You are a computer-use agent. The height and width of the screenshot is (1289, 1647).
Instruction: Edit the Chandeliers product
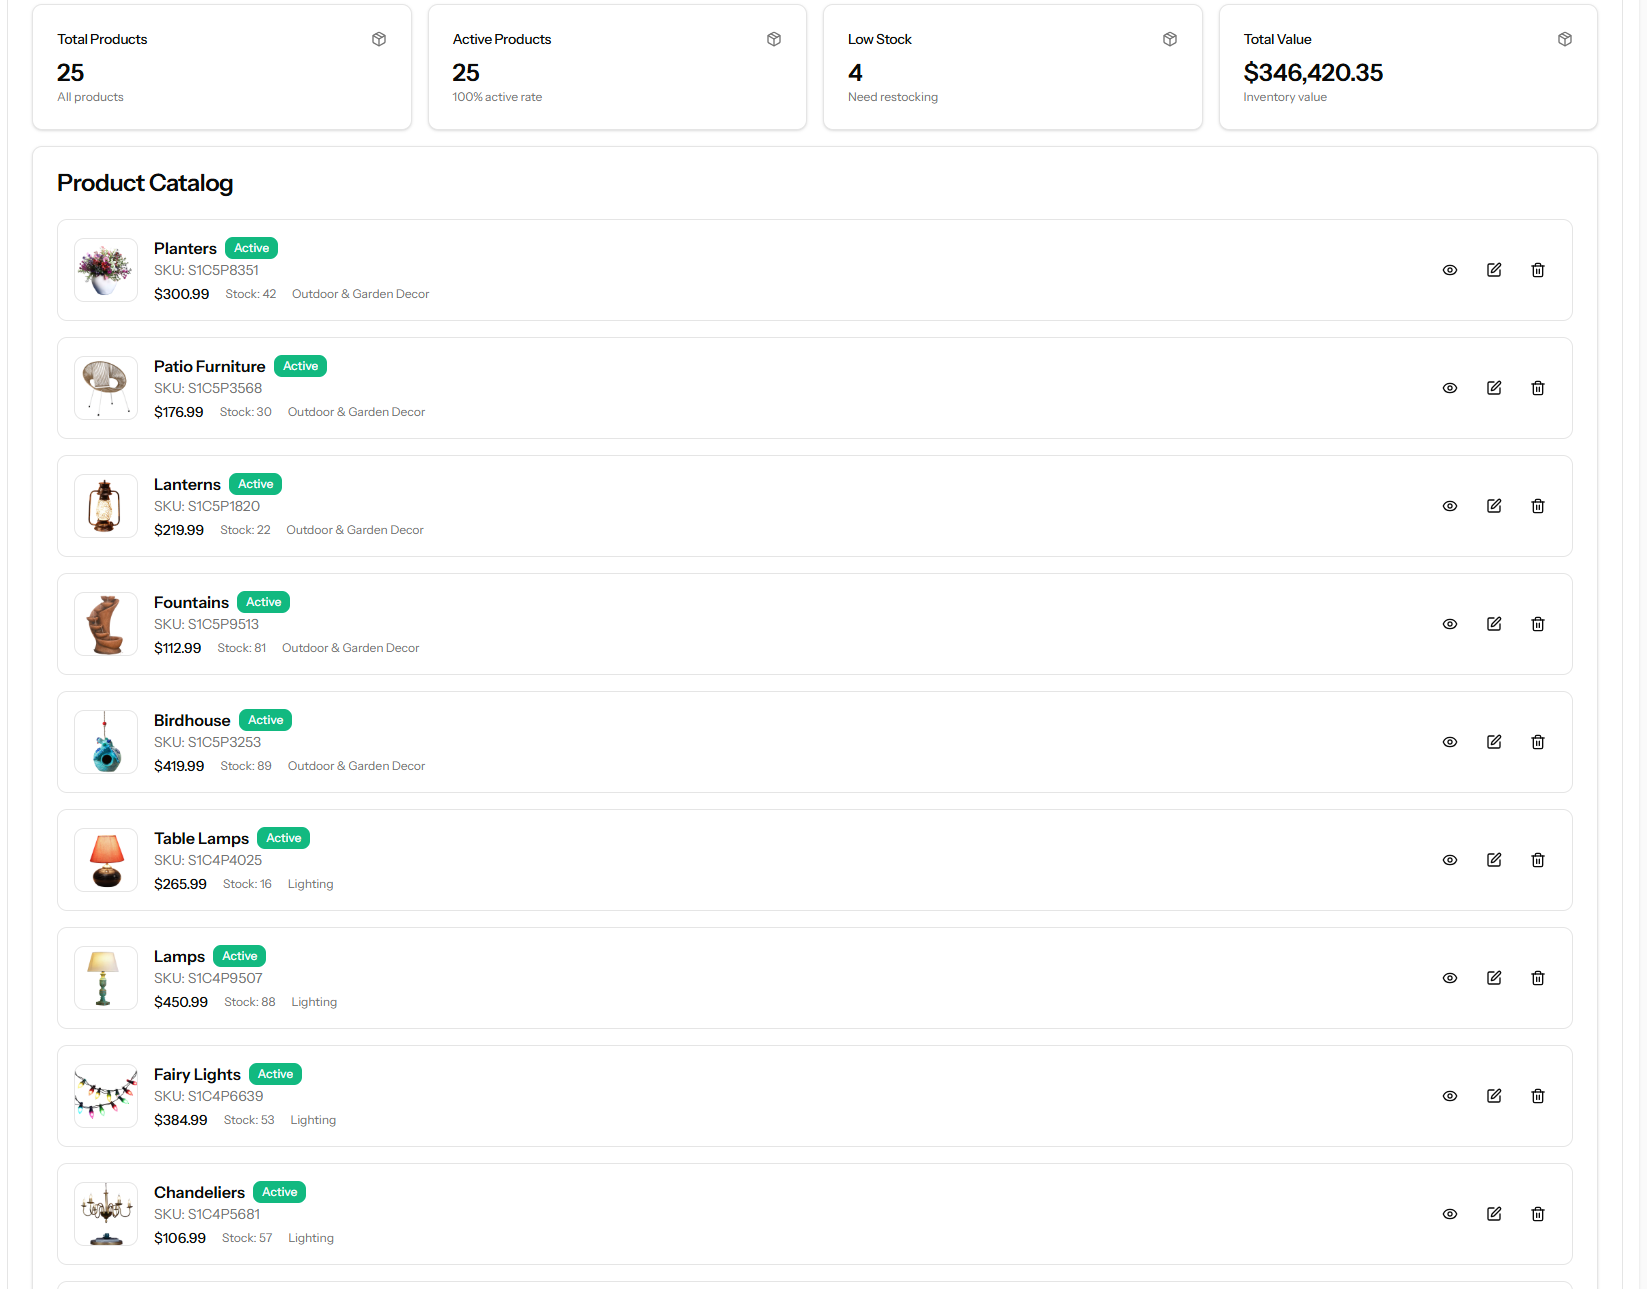pyautogui.click(x=1494, y=1214)
